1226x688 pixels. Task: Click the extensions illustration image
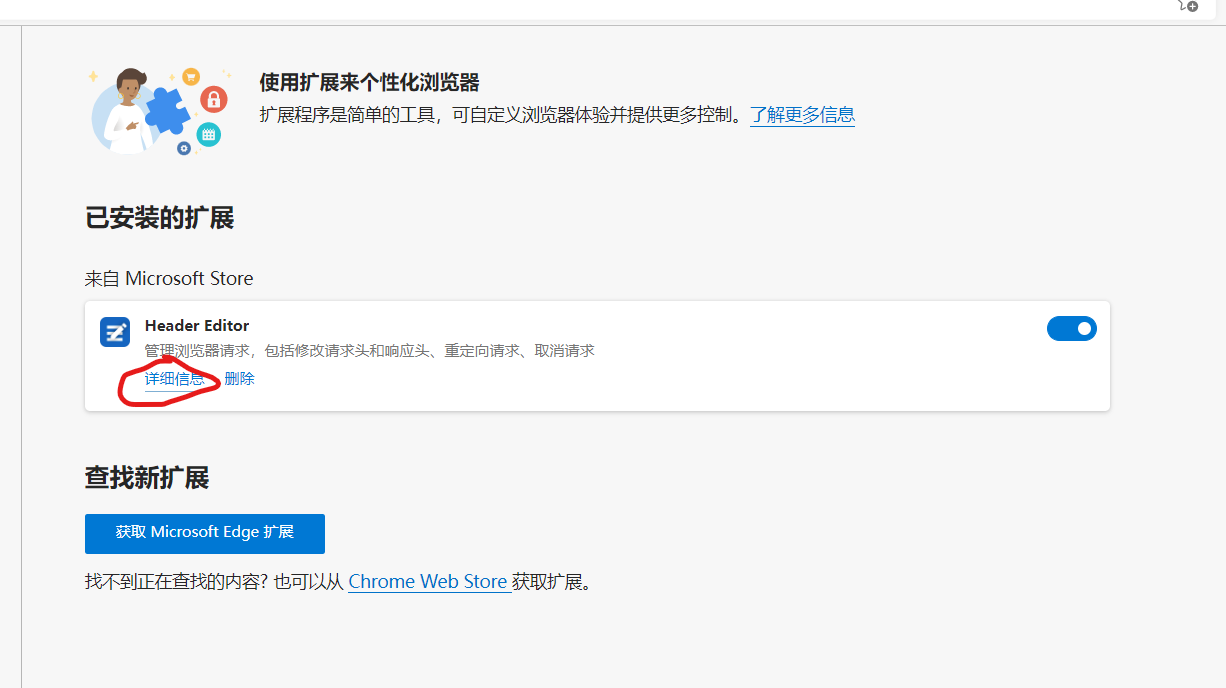click(x=160, y=110)
